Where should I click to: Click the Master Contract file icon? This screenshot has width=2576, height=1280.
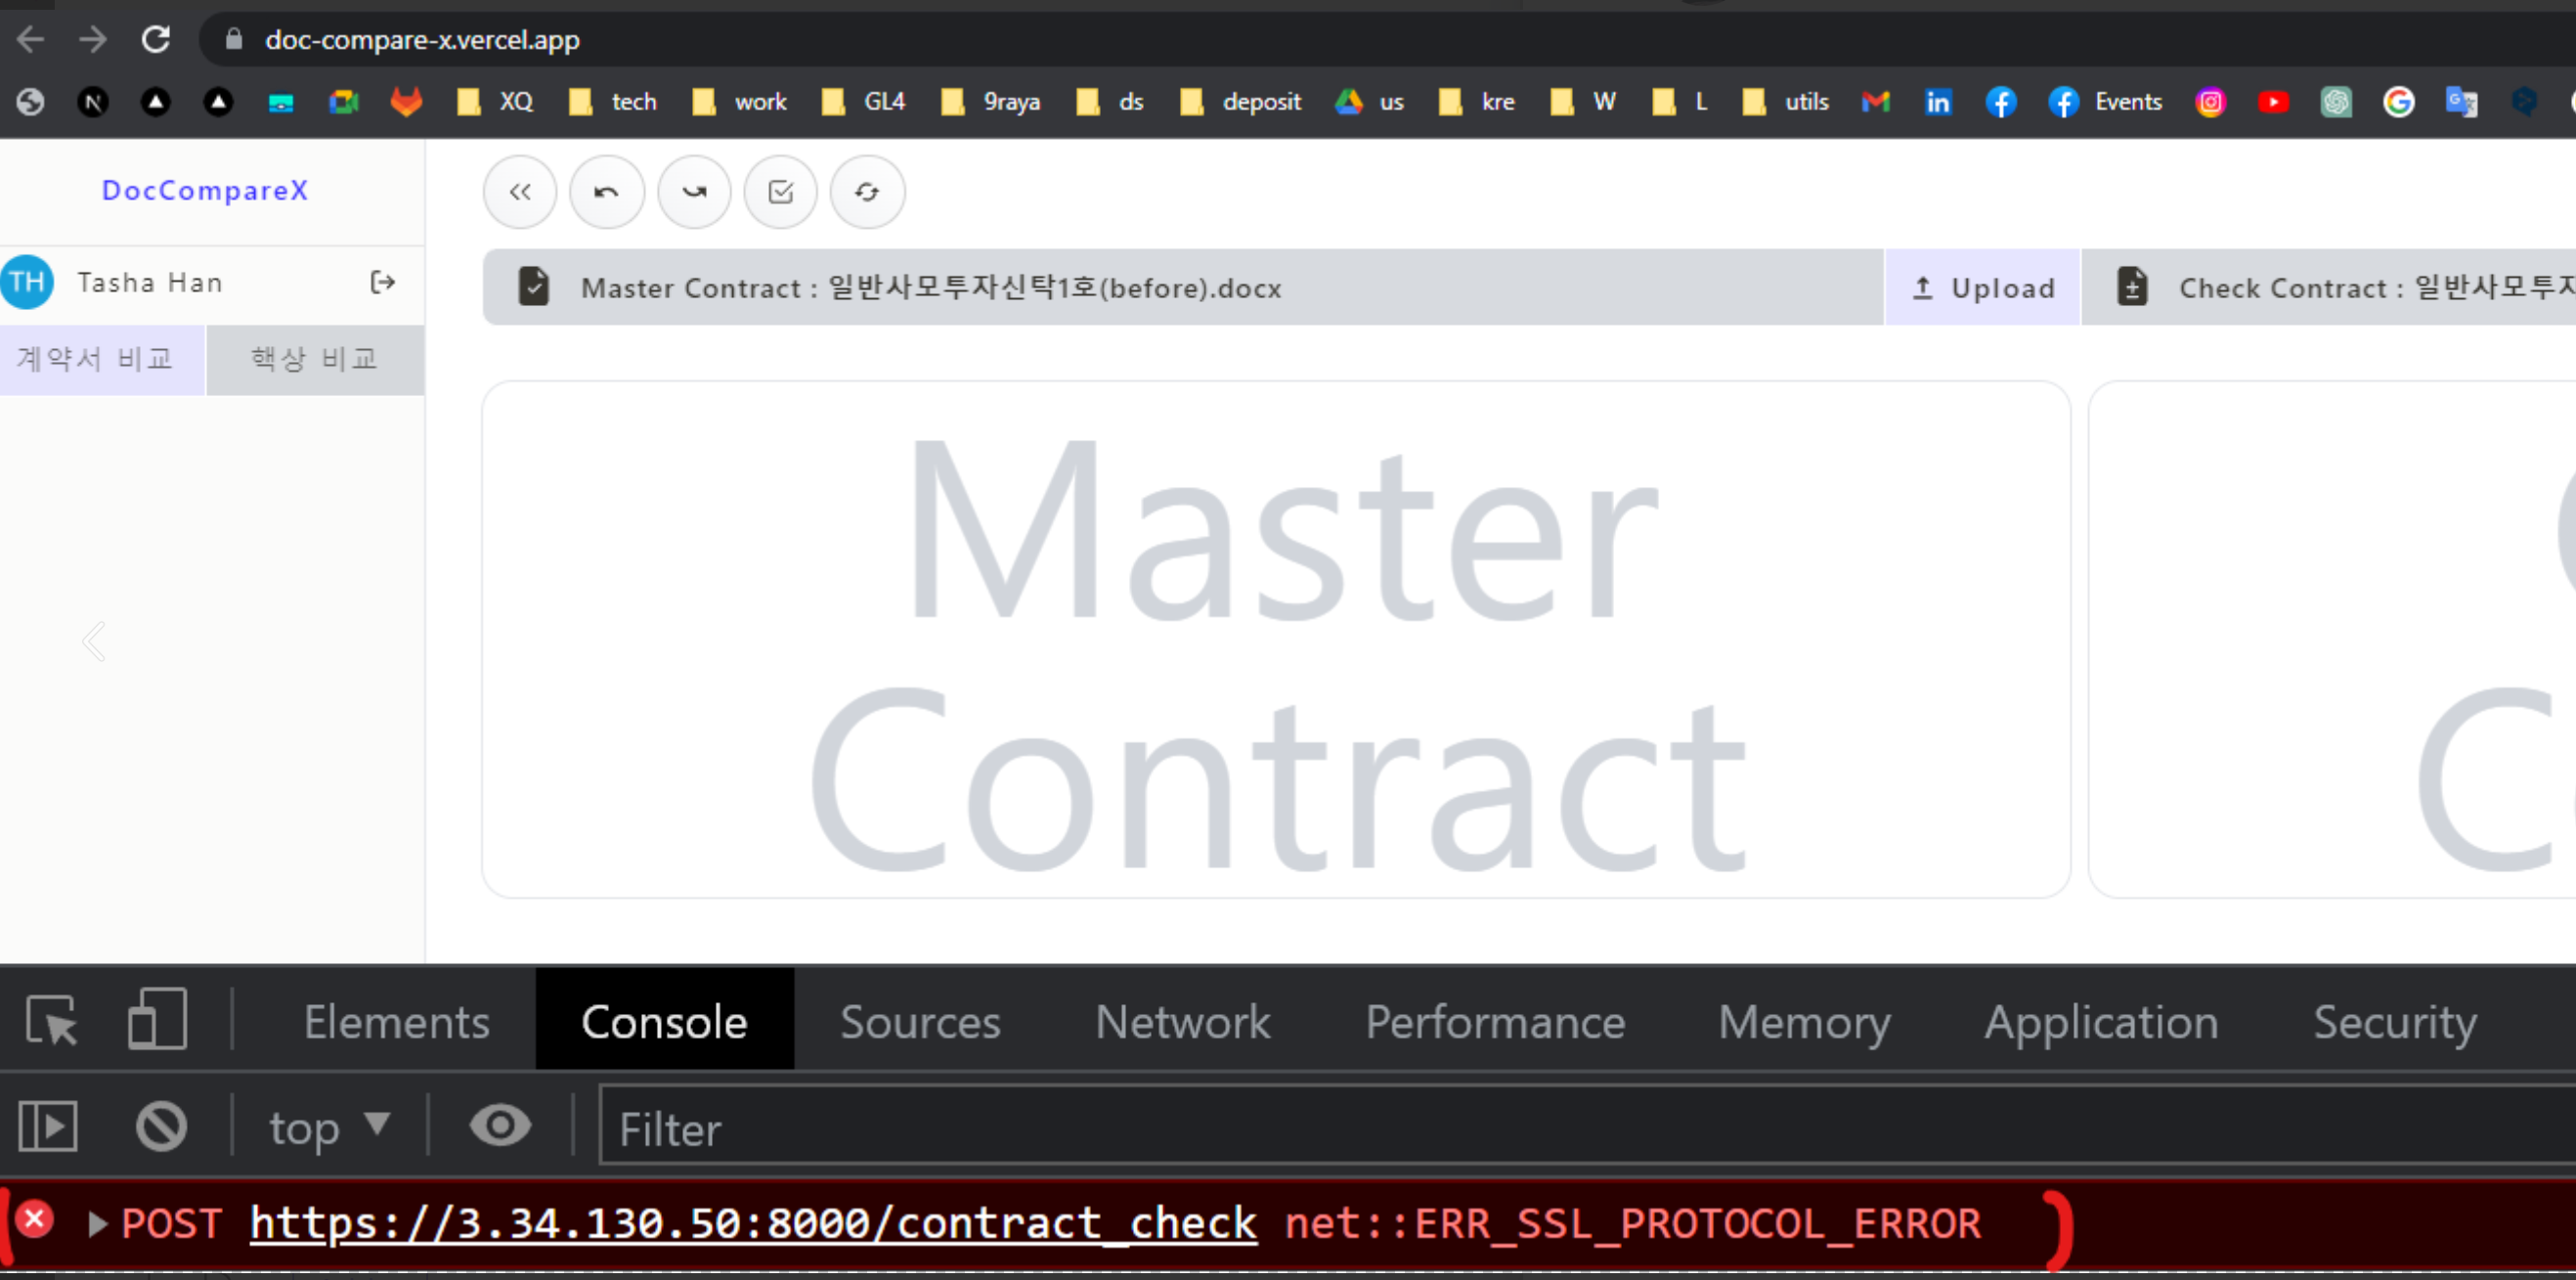click(534, 286)
